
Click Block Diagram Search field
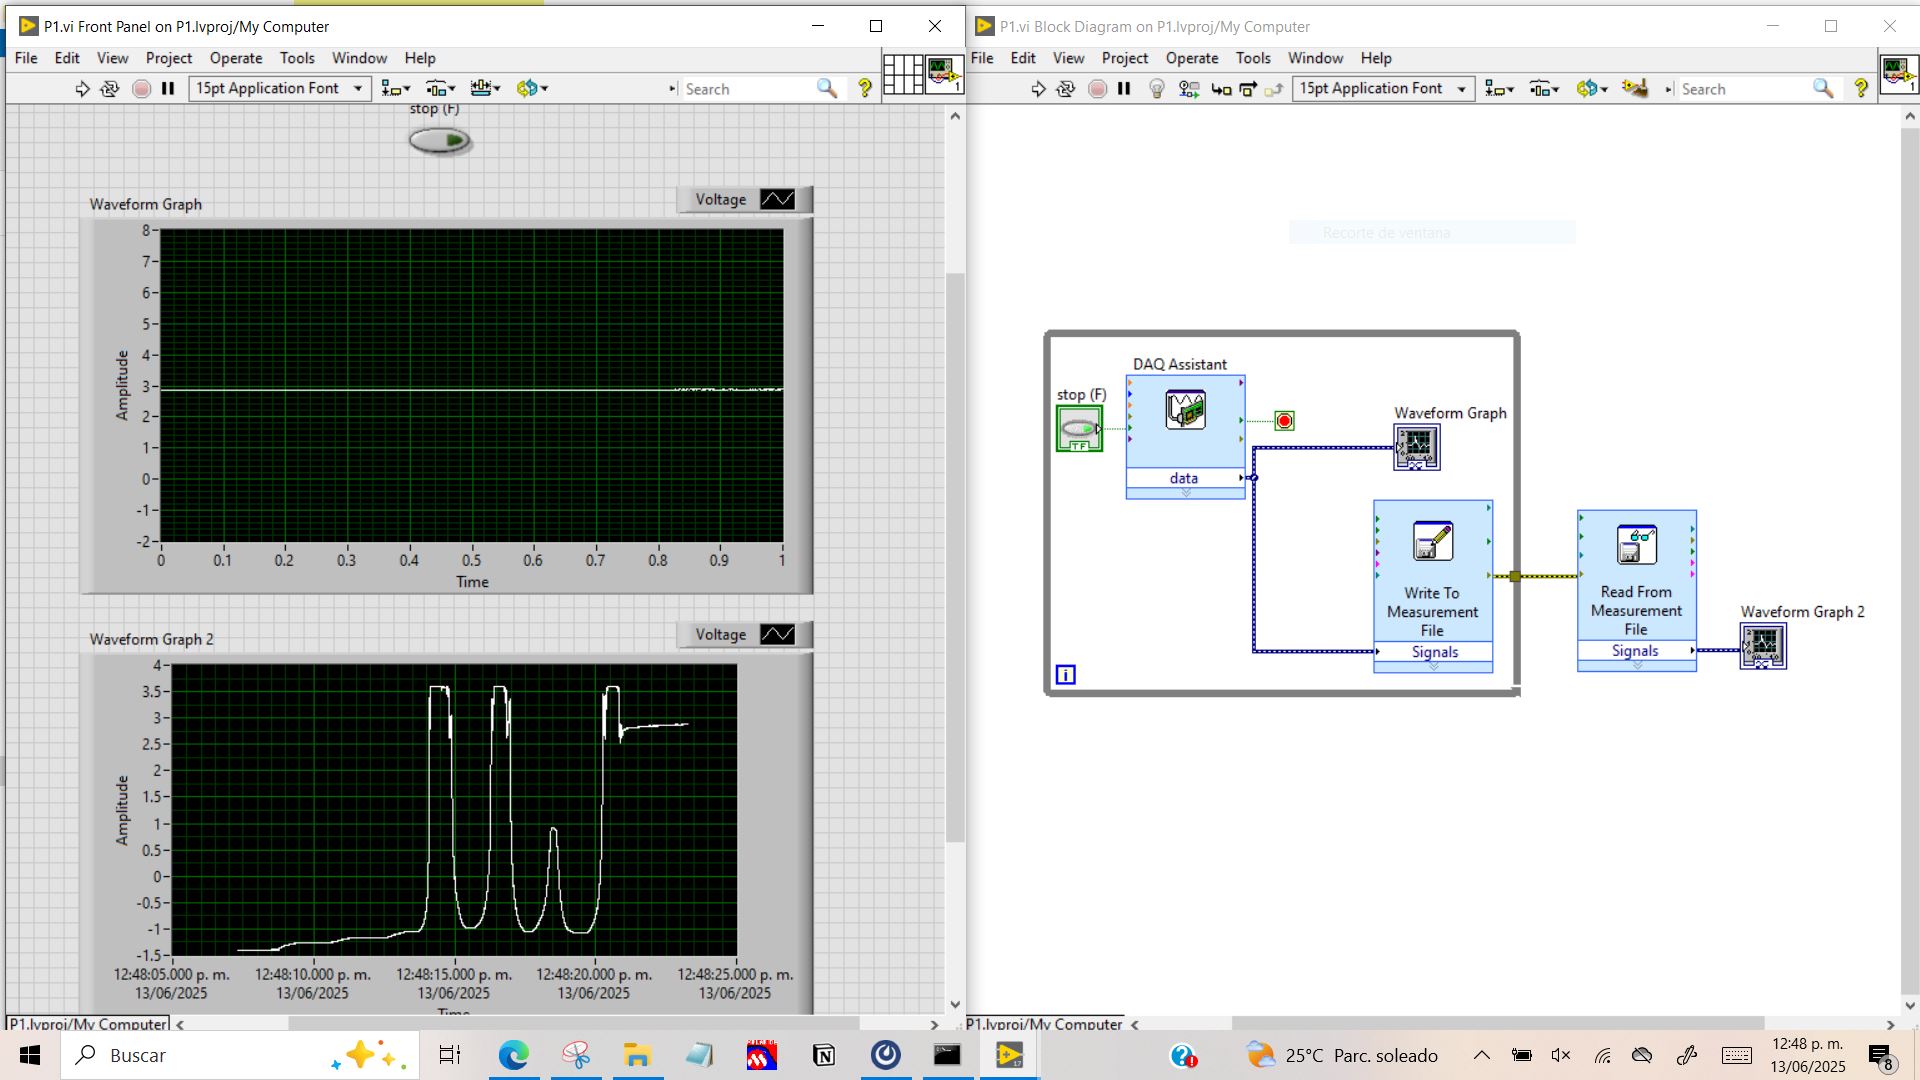1745,89
